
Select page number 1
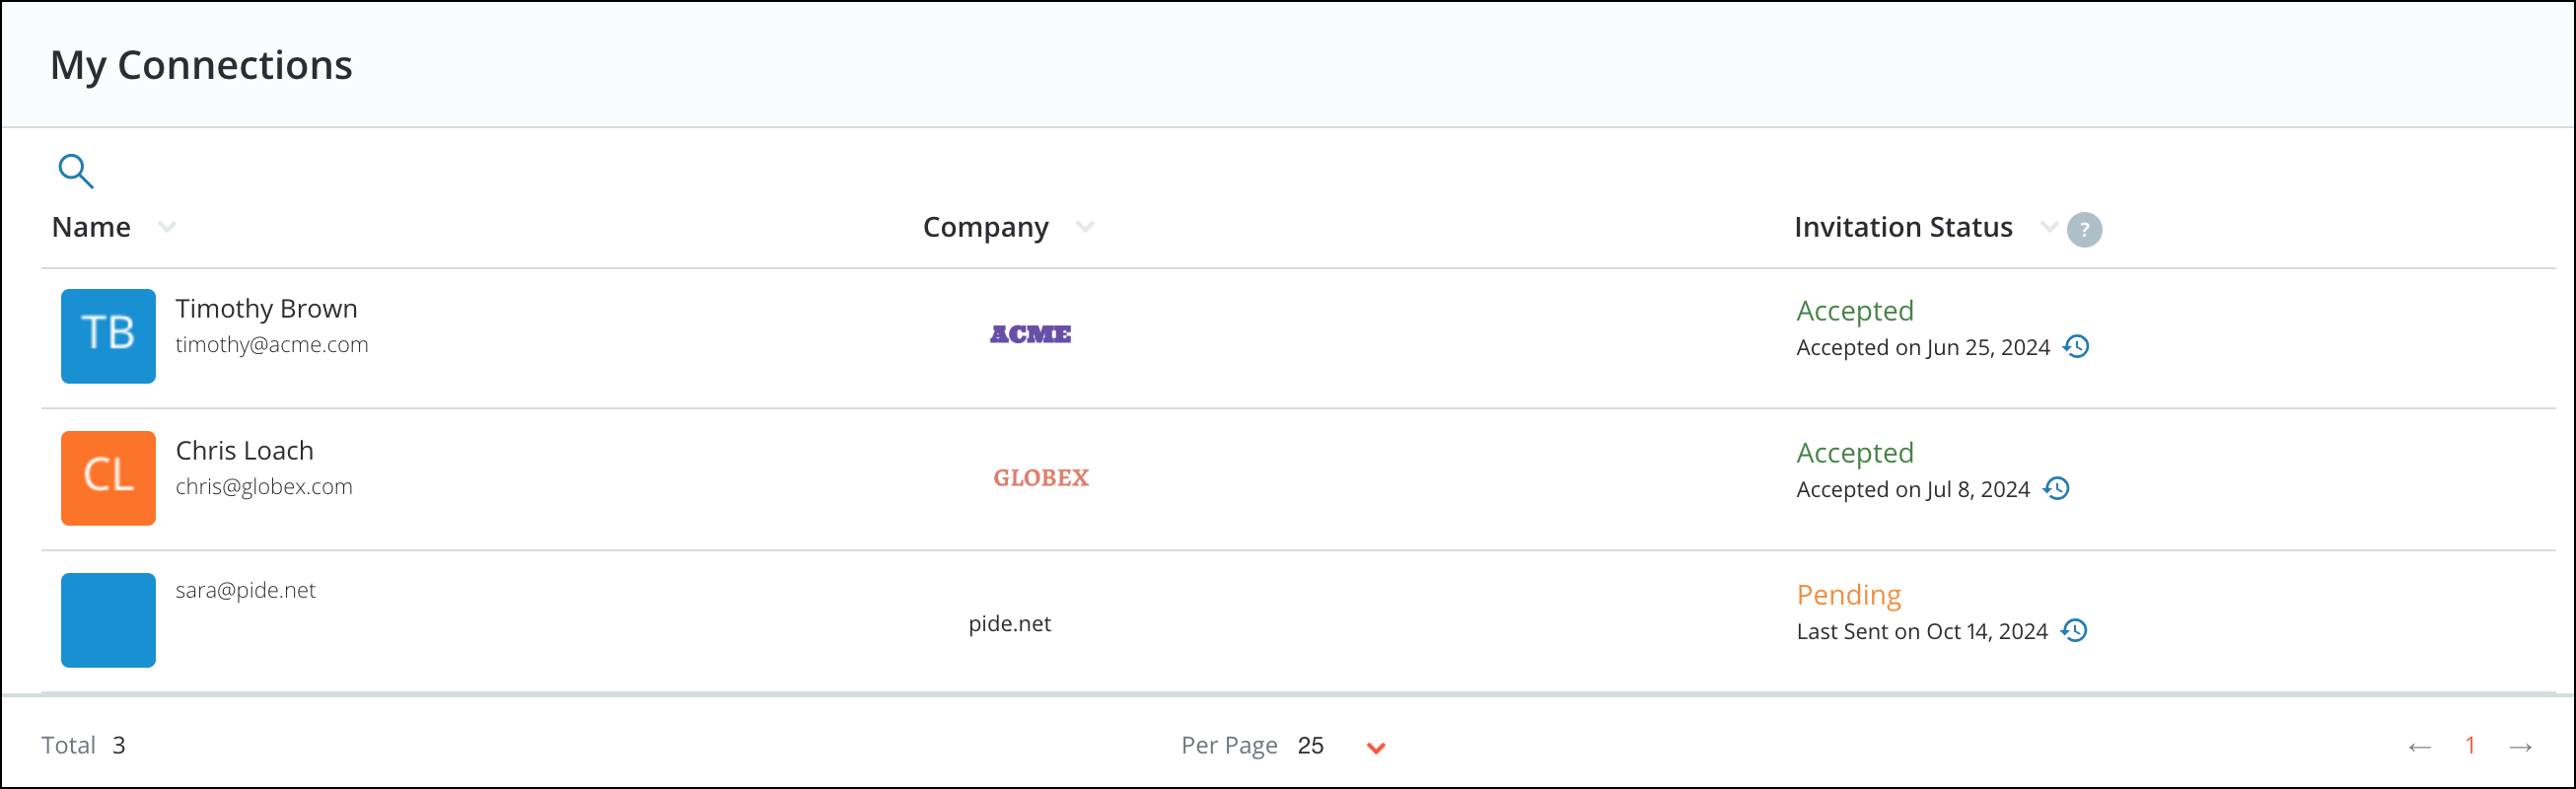coord(2470,745)
